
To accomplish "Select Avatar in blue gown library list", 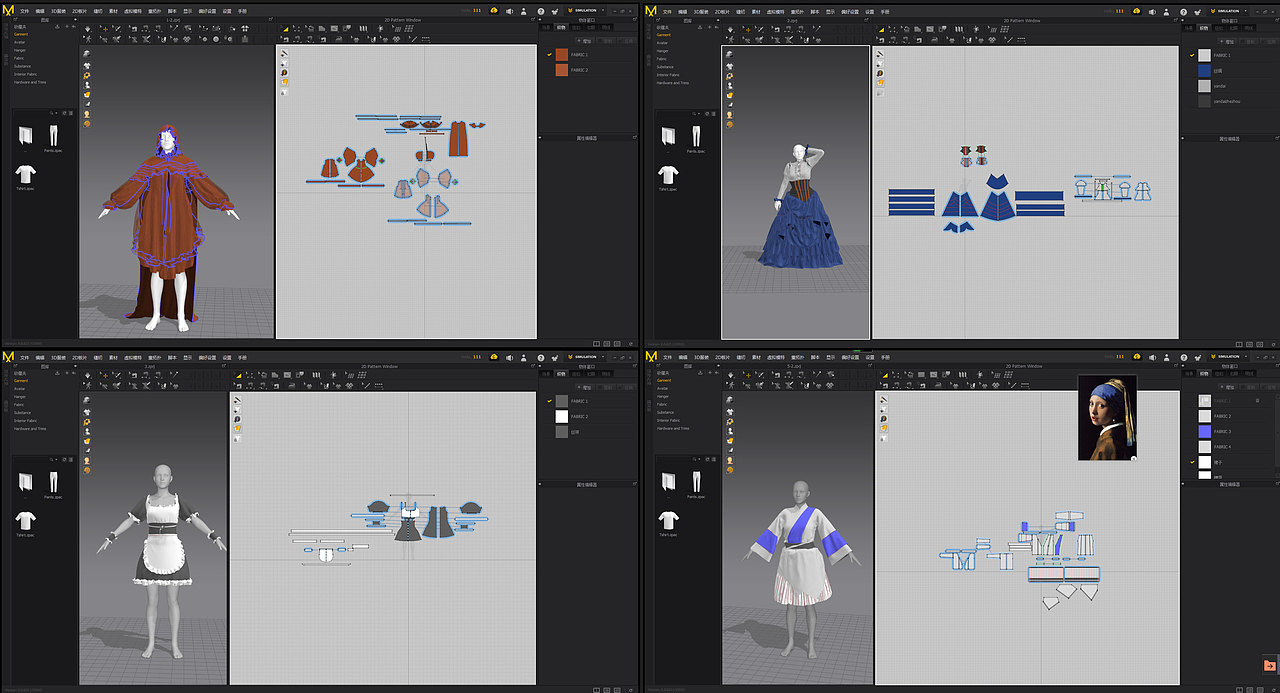I will [x=662, y=43].
